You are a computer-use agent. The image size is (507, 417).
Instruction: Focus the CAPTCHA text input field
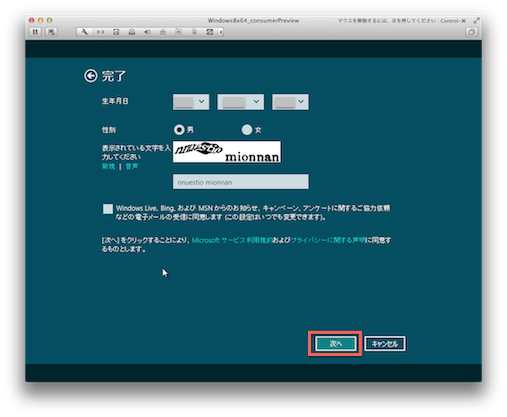(241, 182)
